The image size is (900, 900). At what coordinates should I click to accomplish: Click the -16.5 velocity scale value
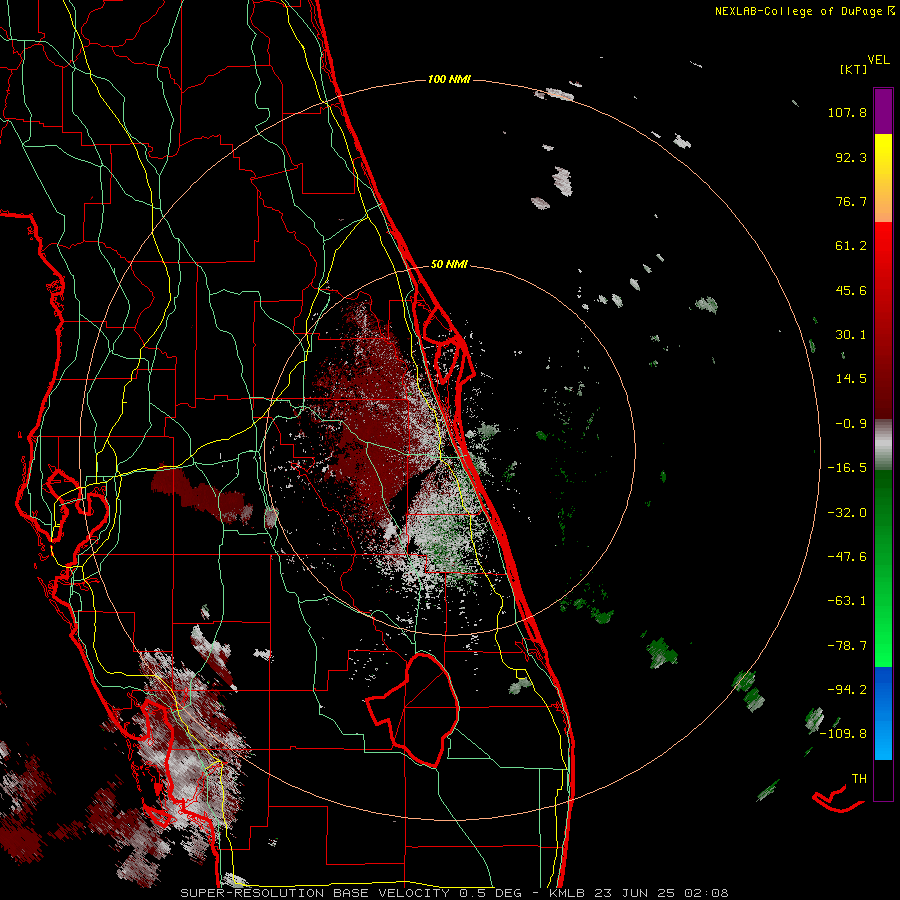coord(847,468)
